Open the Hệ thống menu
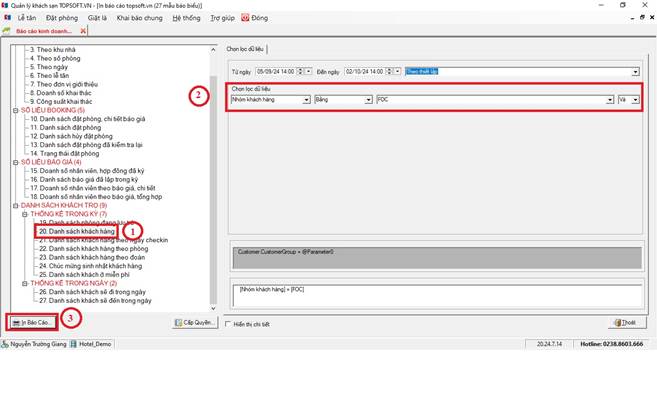Image resolution: width=657 pixels, height=410 pixels. [x=186, y=18]
